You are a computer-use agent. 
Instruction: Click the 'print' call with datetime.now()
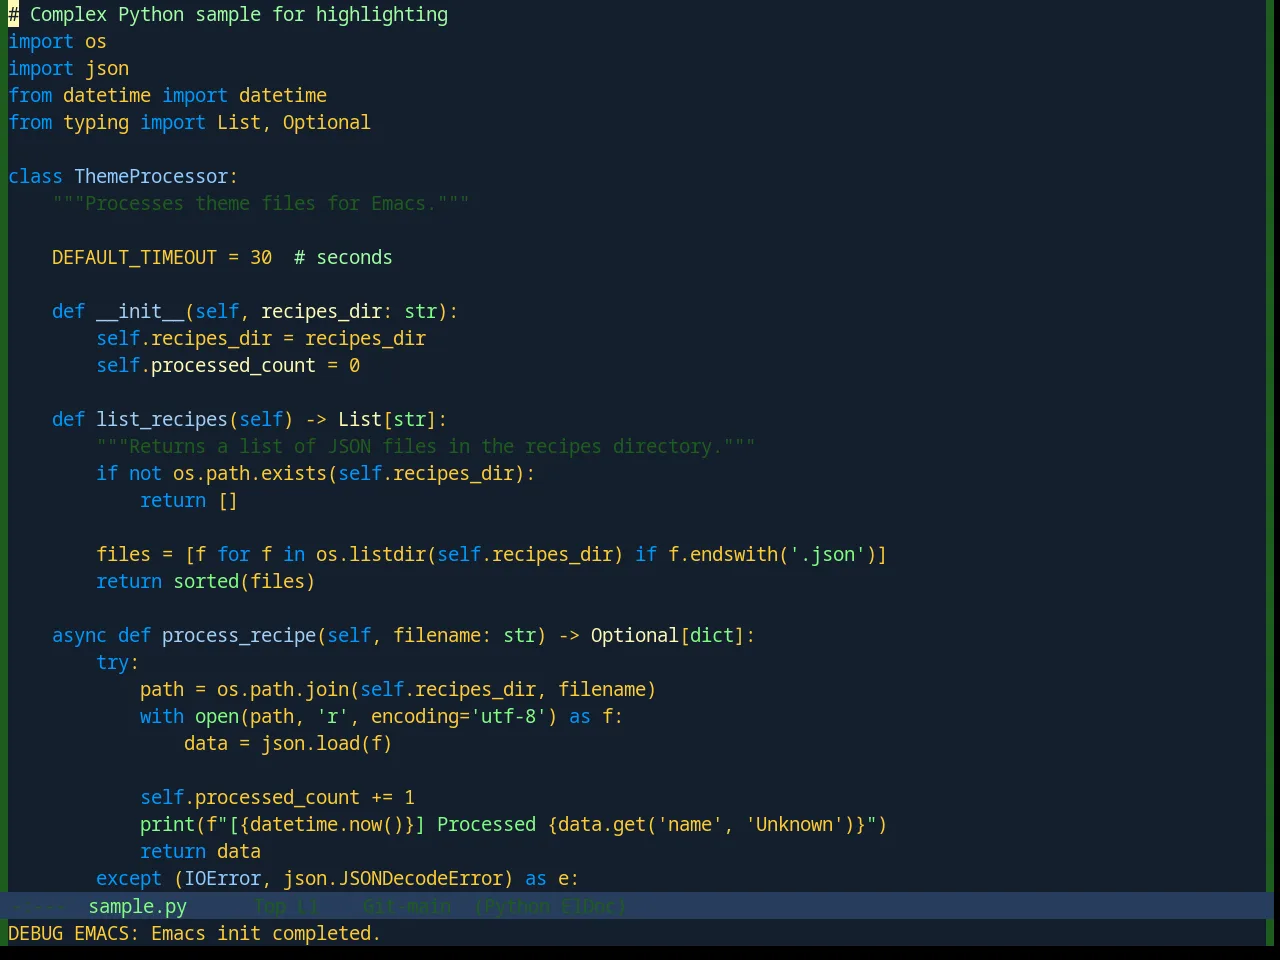click(513, 825)
